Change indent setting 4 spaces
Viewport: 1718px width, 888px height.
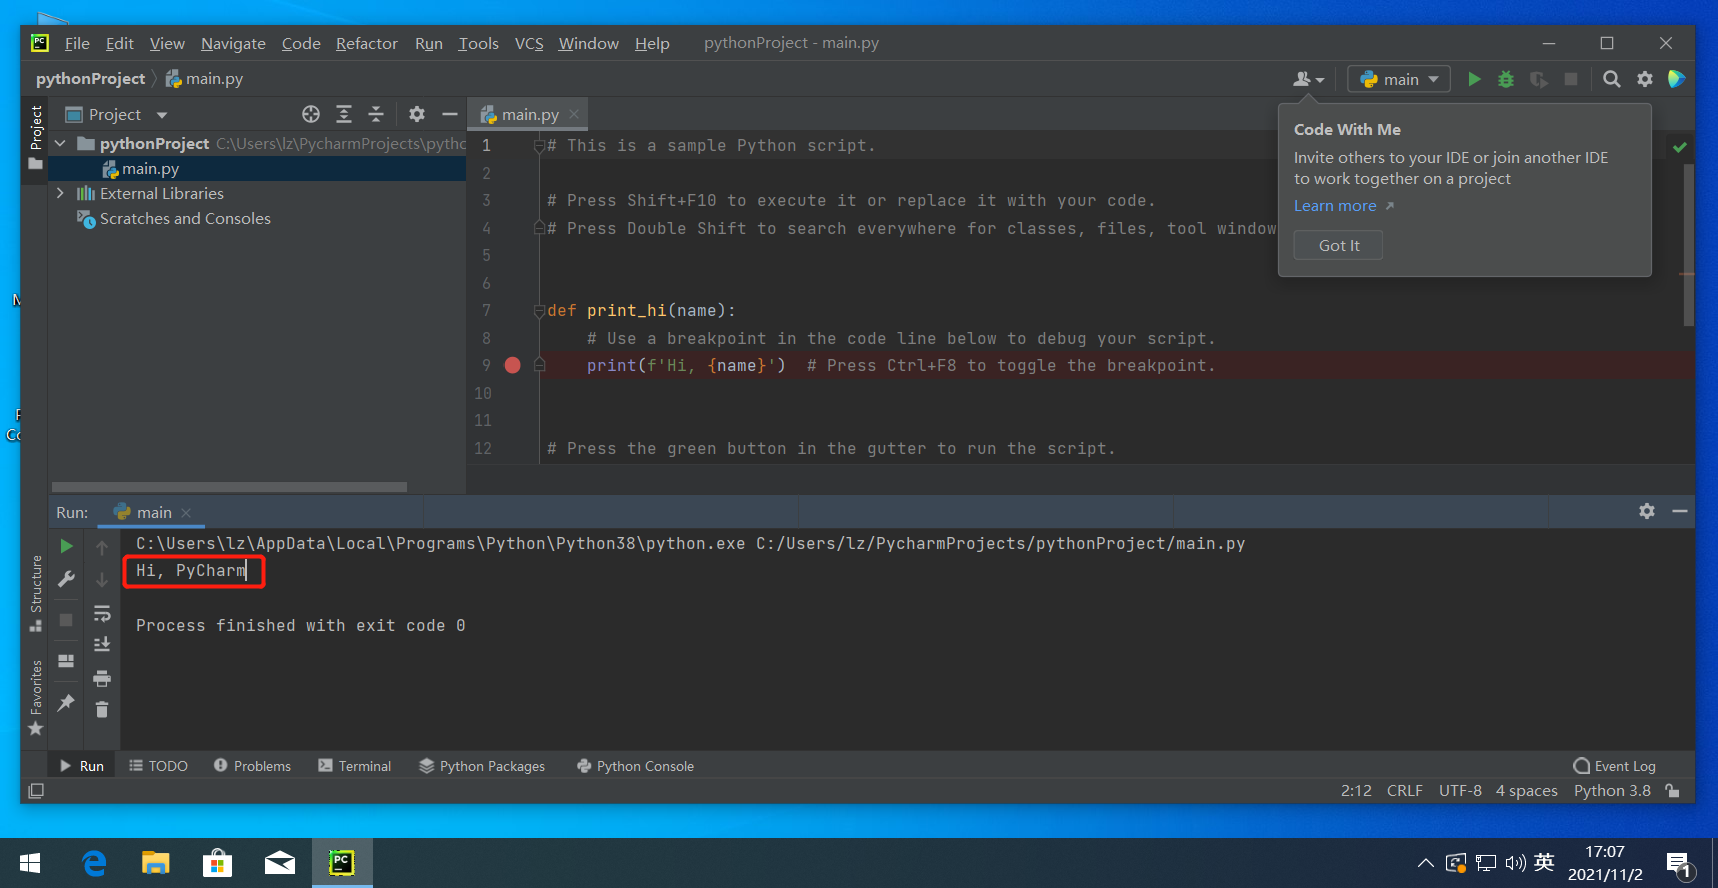tap(1526, 791)
